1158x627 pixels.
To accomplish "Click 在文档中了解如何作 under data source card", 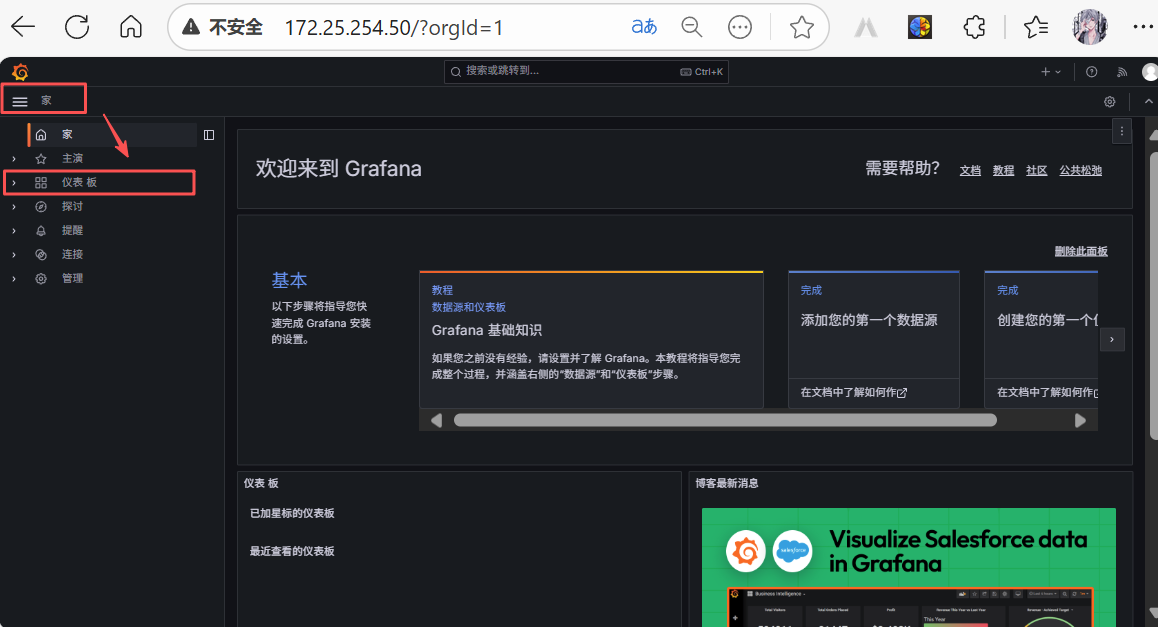I will coord(854,393).
